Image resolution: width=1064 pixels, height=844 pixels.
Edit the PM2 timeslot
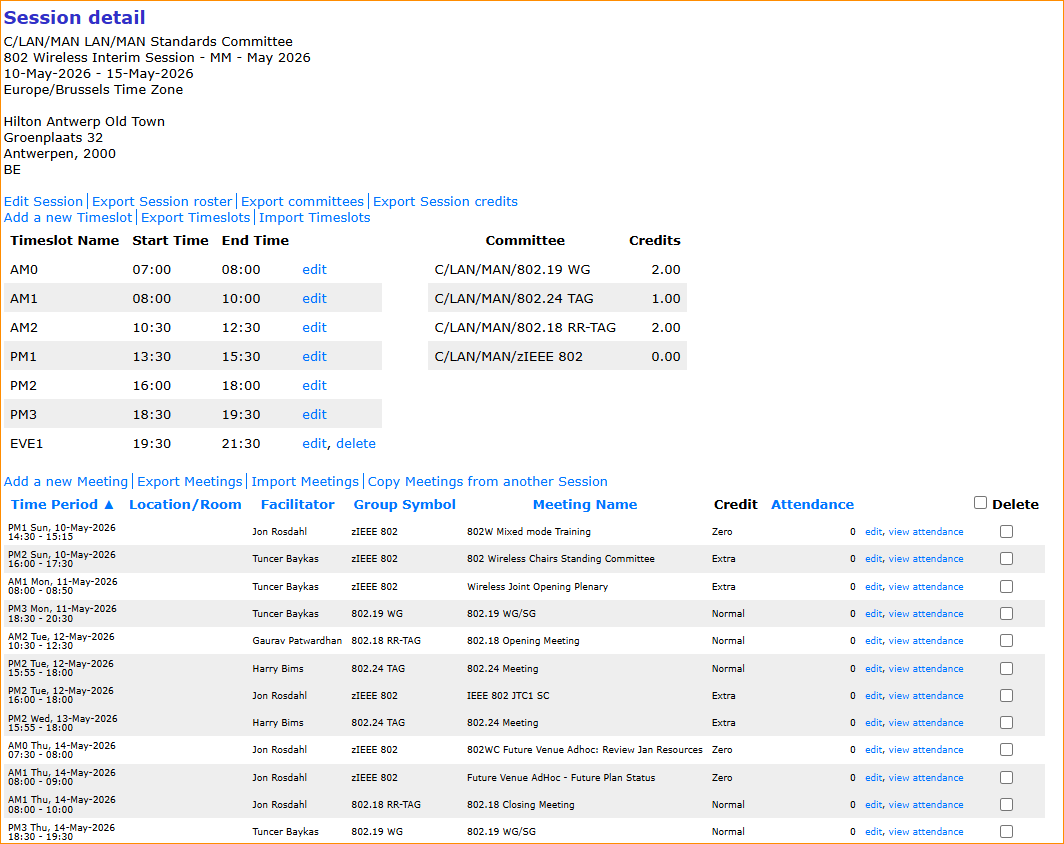[x=314, y=386]
